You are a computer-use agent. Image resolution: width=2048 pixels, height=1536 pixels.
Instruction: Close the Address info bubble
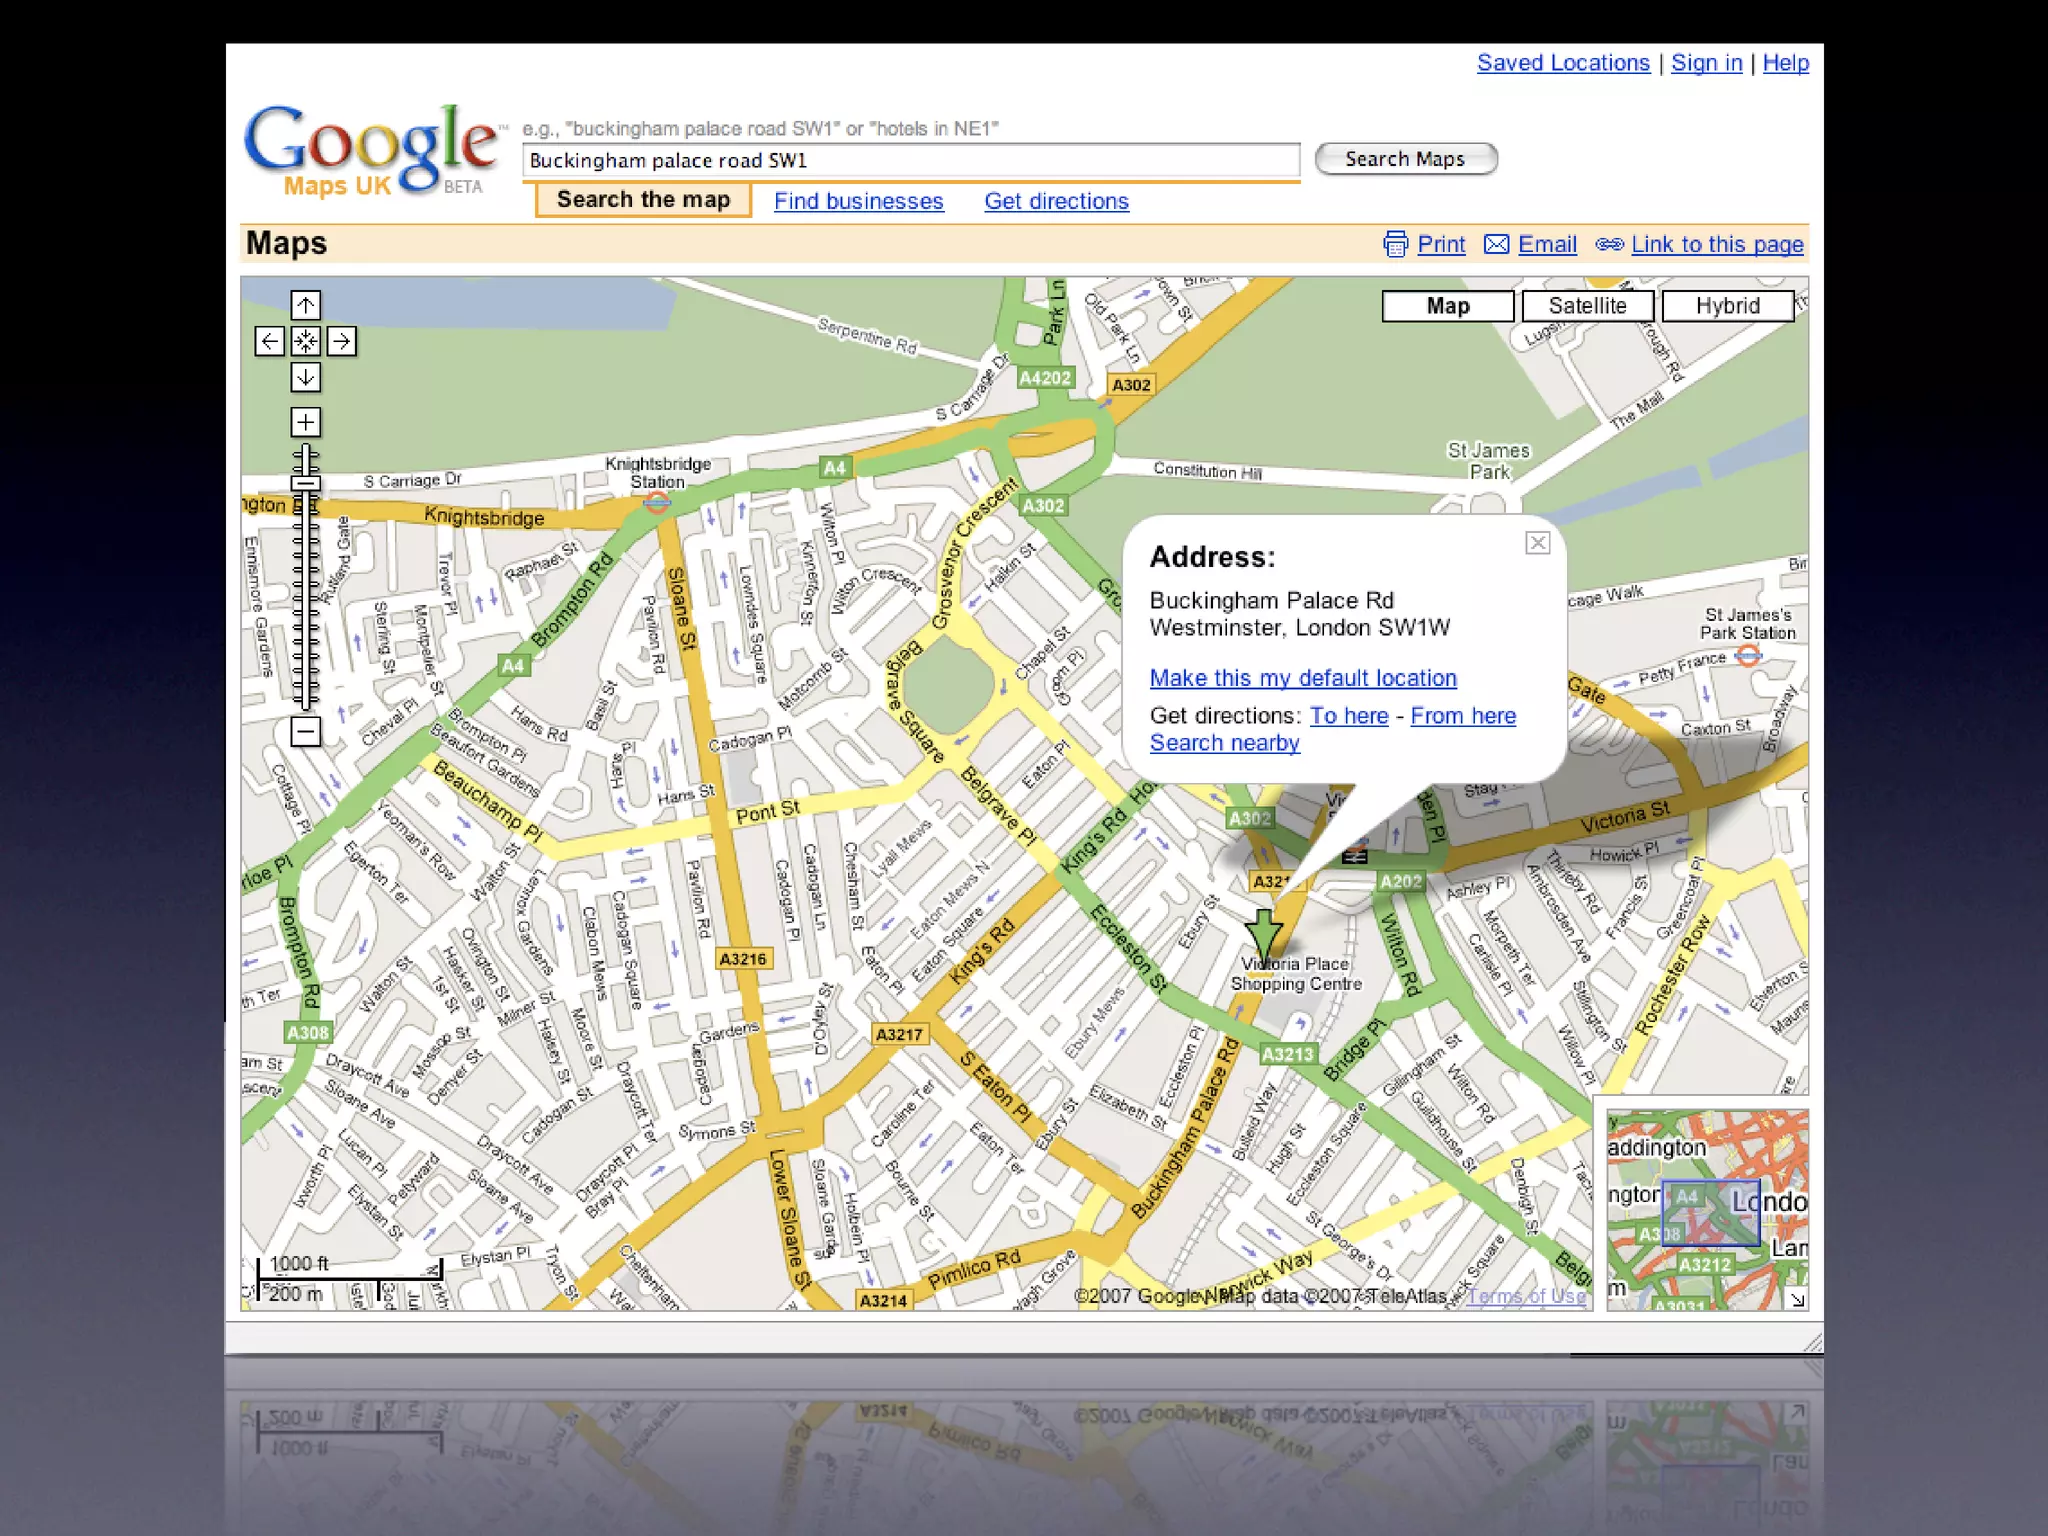point(1537,543)
